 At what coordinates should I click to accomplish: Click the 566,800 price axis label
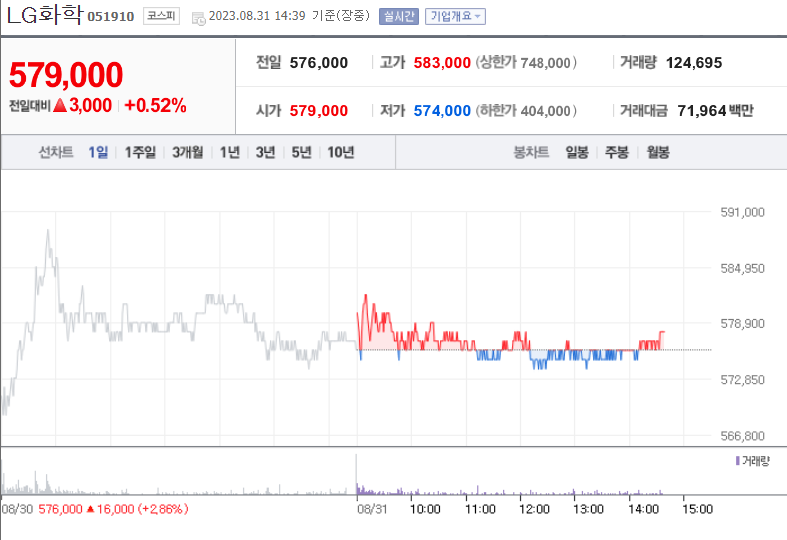(x=742, y=436)
